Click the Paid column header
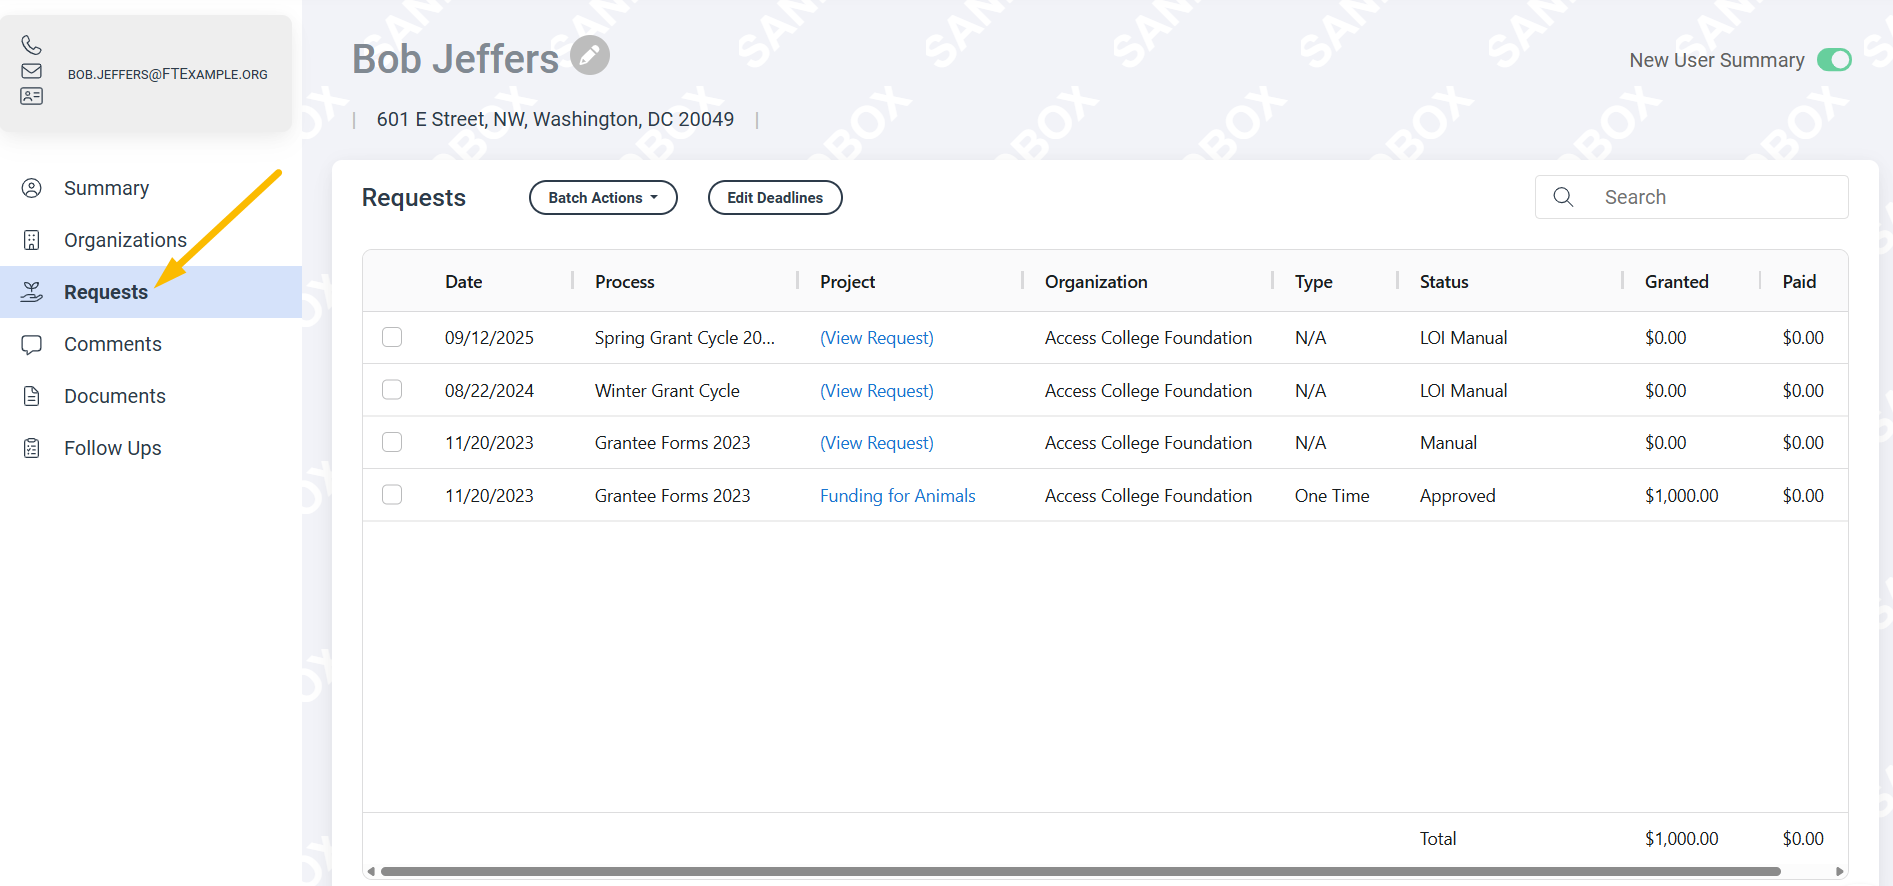Image resolution: width=1893 pixels, height=886 pixels. [1799, 282]
